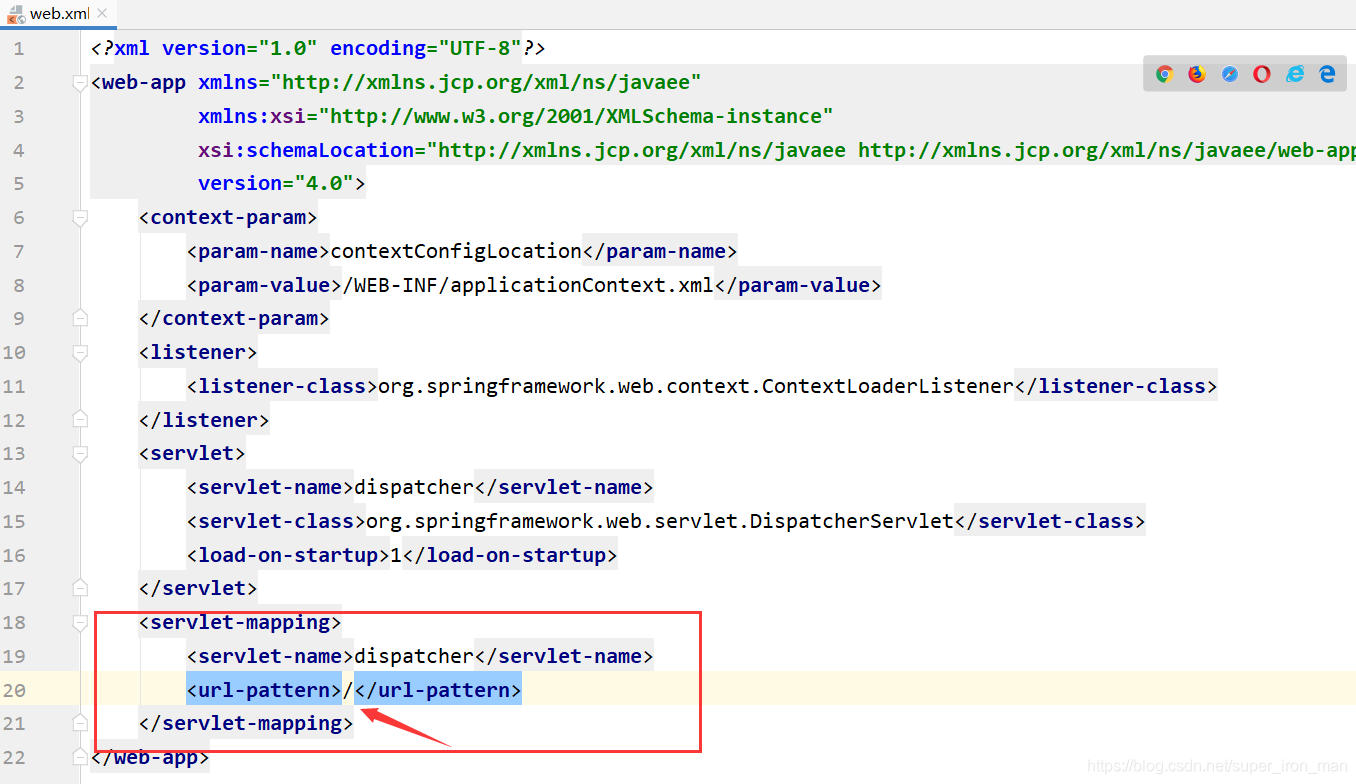Click the opening listener-class tag
This screenshot has height=784, width=1356.
click(x=282, y=386)
